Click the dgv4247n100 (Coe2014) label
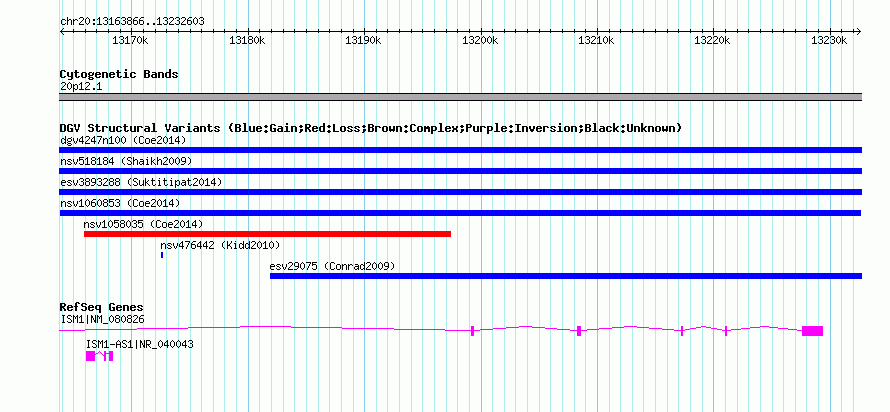 click(123, 140)
